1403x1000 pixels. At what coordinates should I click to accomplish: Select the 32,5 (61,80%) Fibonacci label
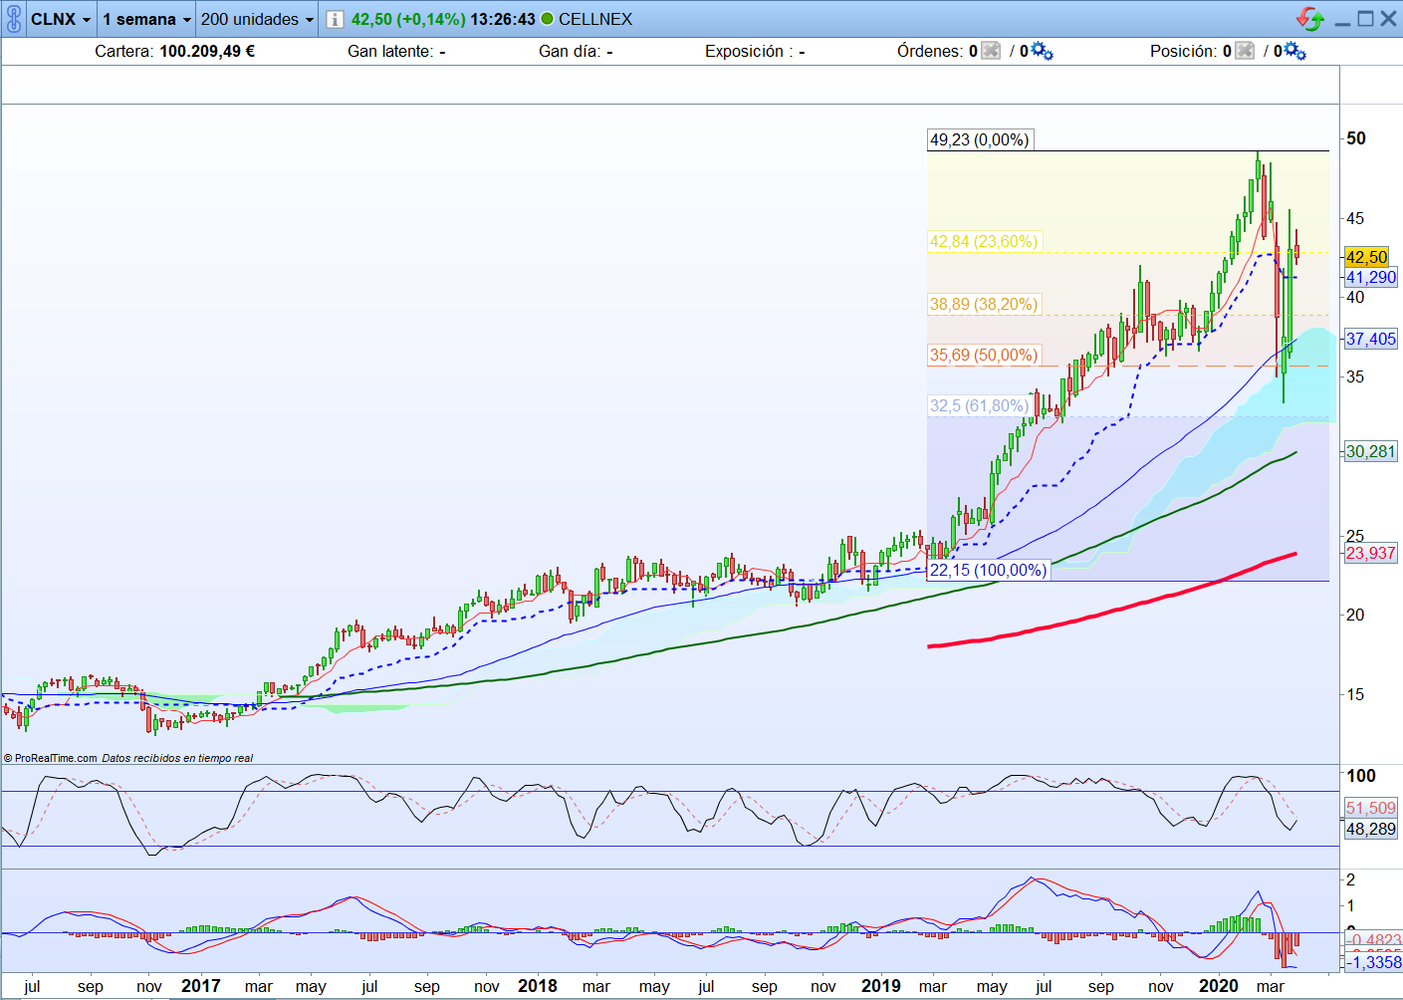tap(978, 406)
